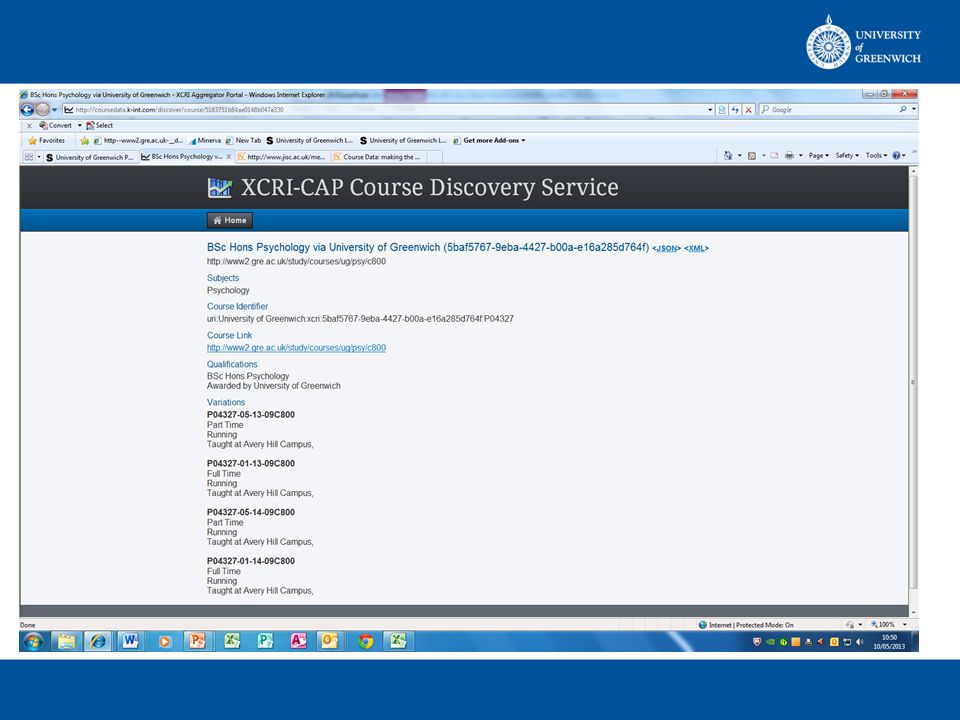
Task: Open the Safety menu
Action: coord(847,156)
